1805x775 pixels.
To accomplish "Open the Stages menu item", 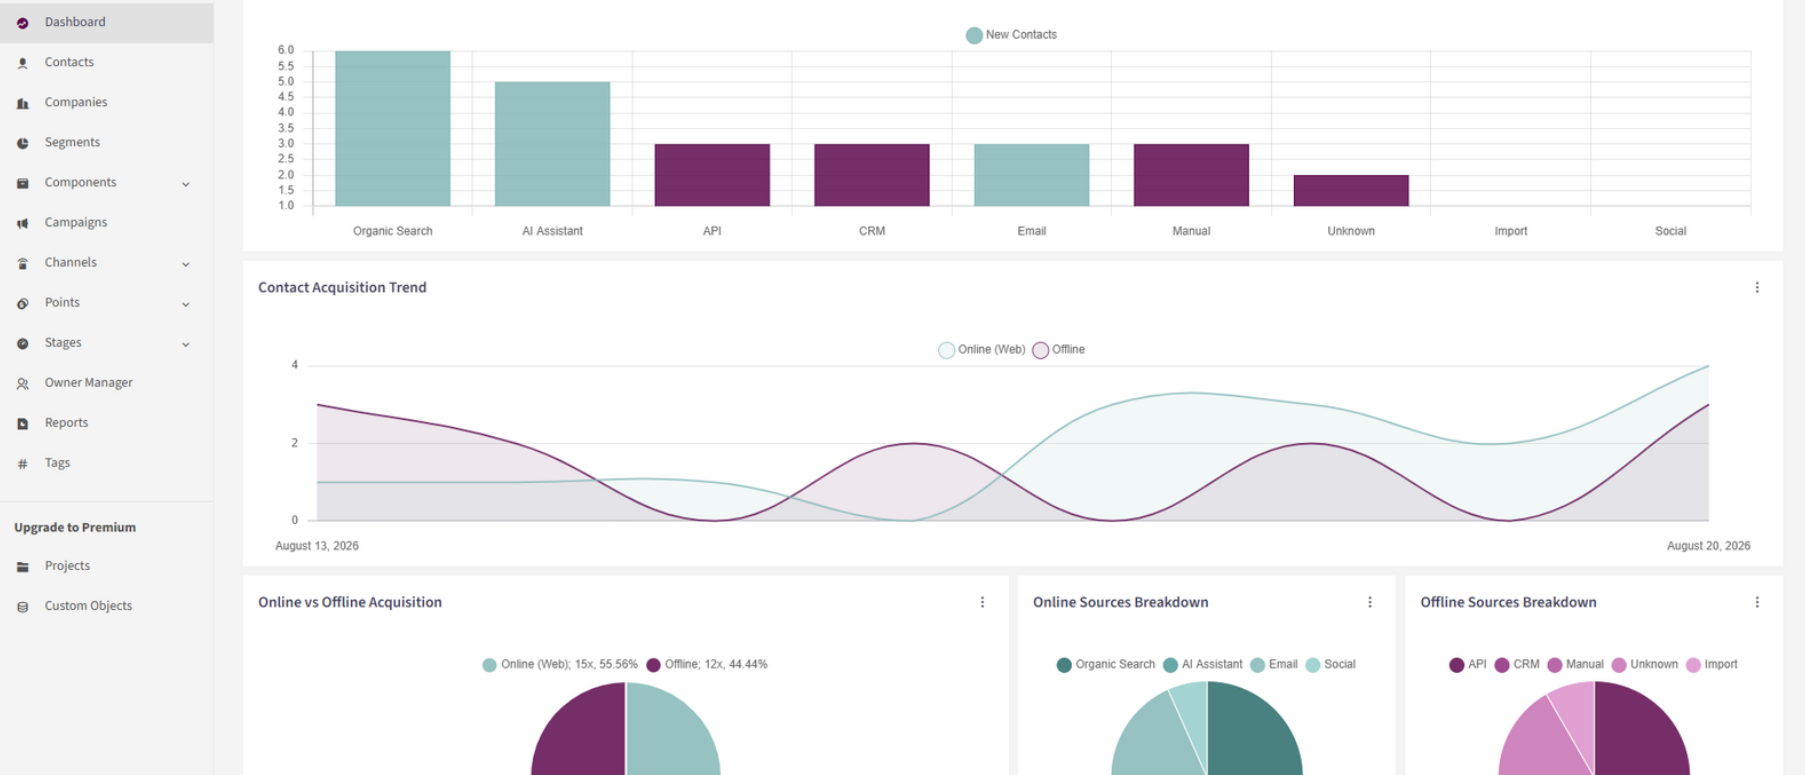I will pyautogui.click(x=107, y=343).
